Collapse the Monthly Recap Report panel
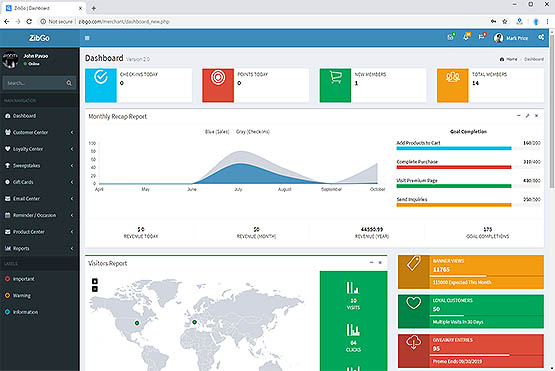Screen dimensions: 555x371 [x=519, y=116]
